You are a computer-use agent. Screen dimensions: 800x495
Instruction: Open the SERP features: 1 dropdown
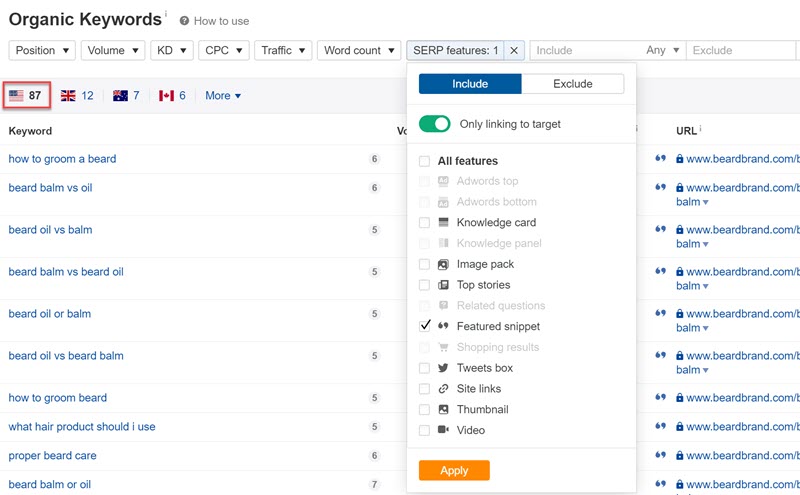tap(456, 51)
